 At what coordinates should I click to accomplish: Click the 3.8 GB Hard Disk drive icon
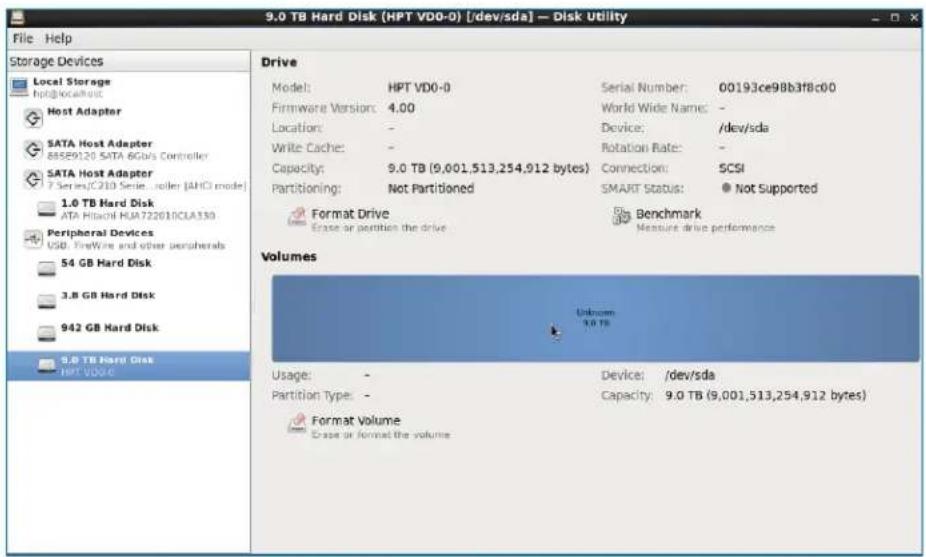coord(47,301)
